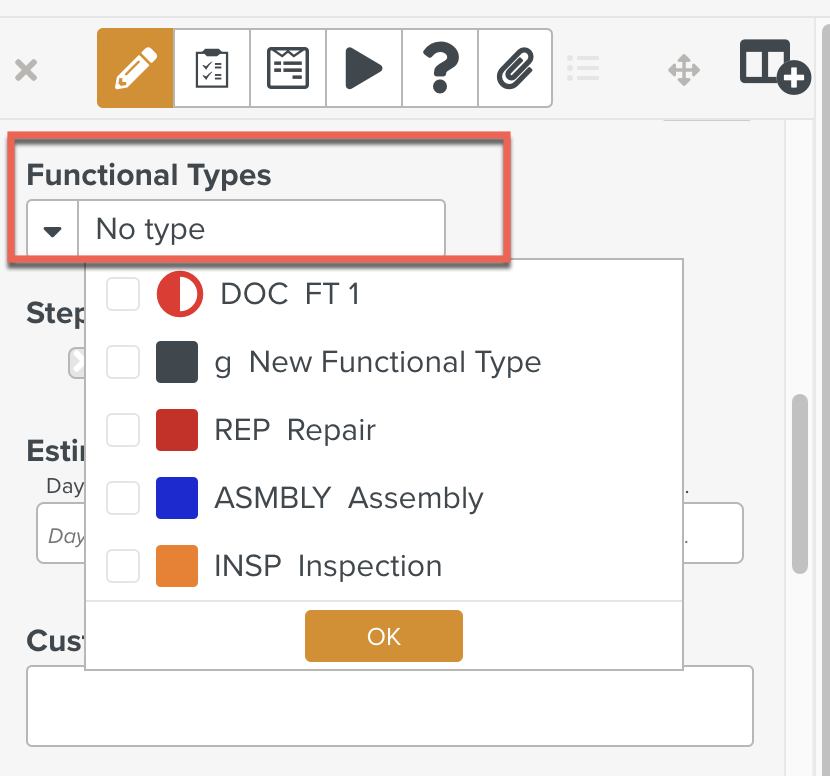Check the DOC FT 1 checkbox
The height and width of the screenshot is (776, 830).
click(x=123, y=293)
